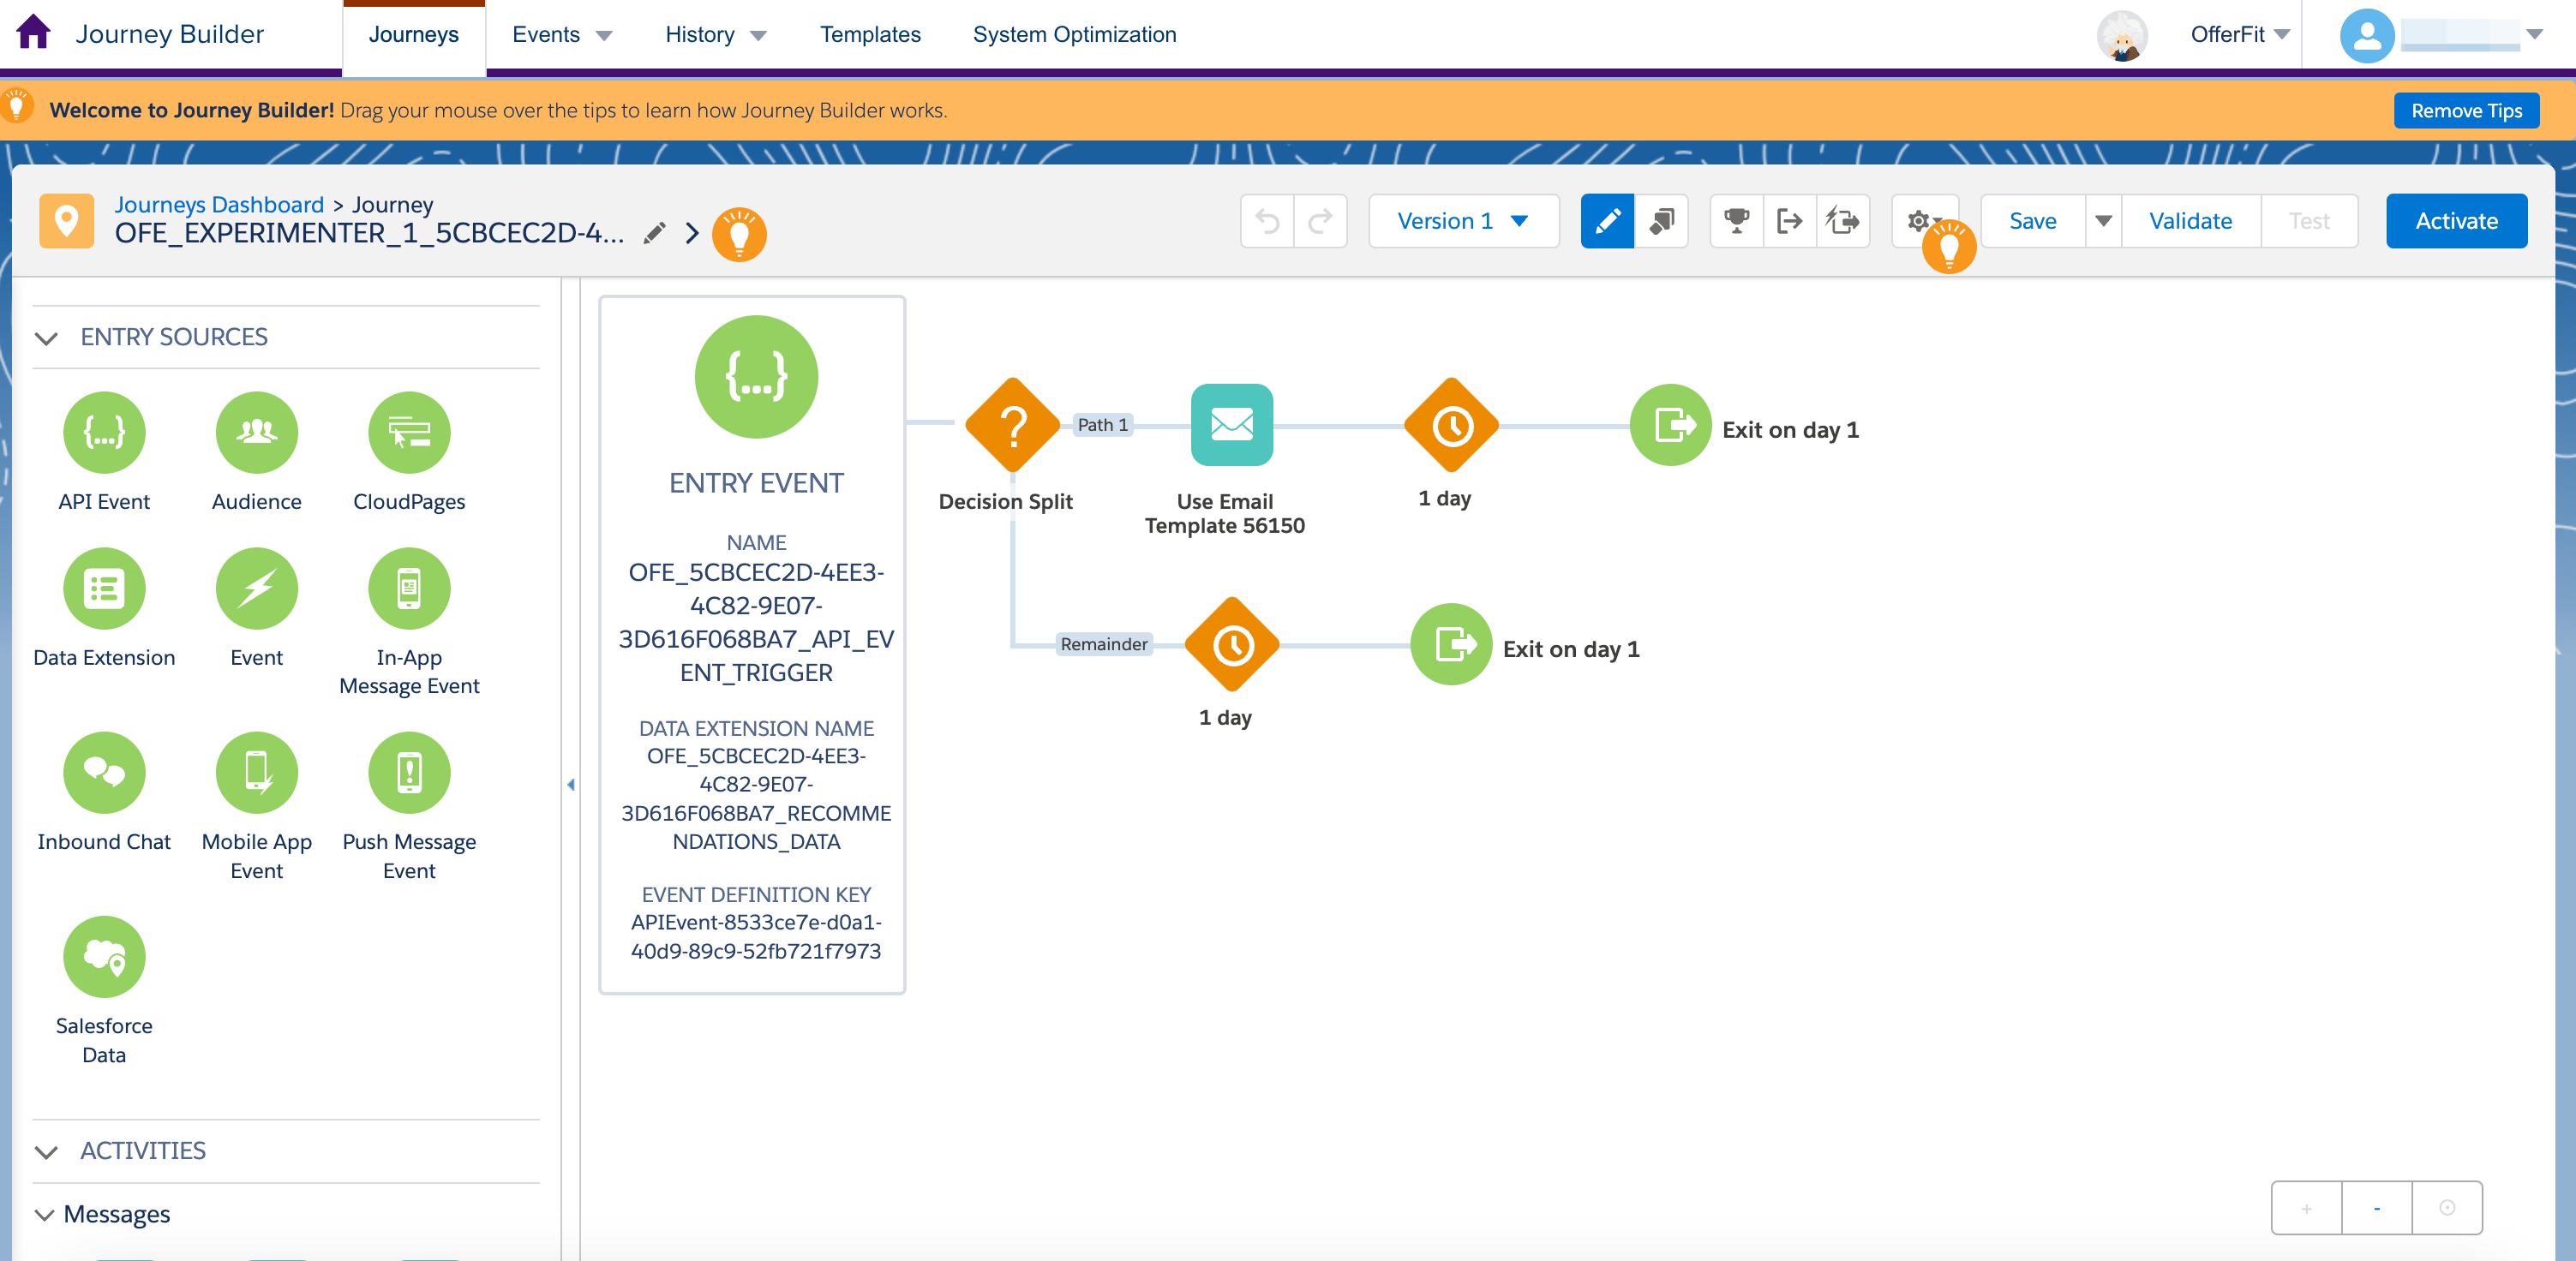The height and width of the screenshot is (1261, 2576).
Task: Collapse the ENTRY SOURCES section
Action: (46, 338)
